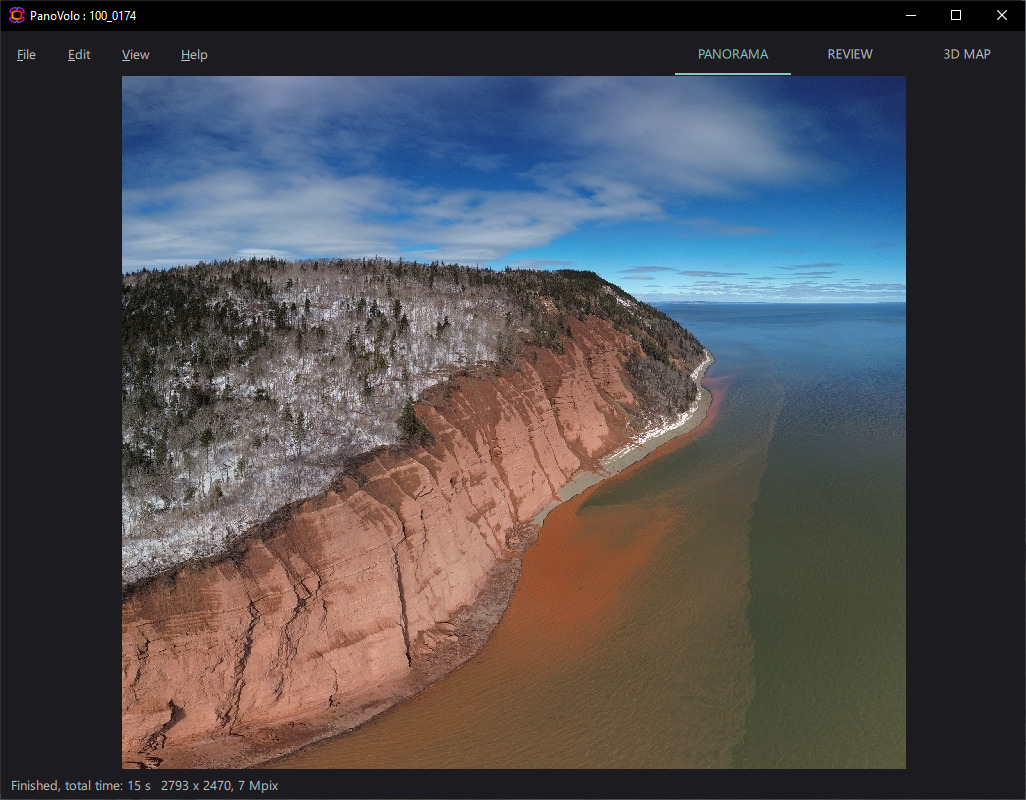Screen dimensions: 1026x800
Task: Close the PanoVolo window
Action: [x=1002, y=15]
